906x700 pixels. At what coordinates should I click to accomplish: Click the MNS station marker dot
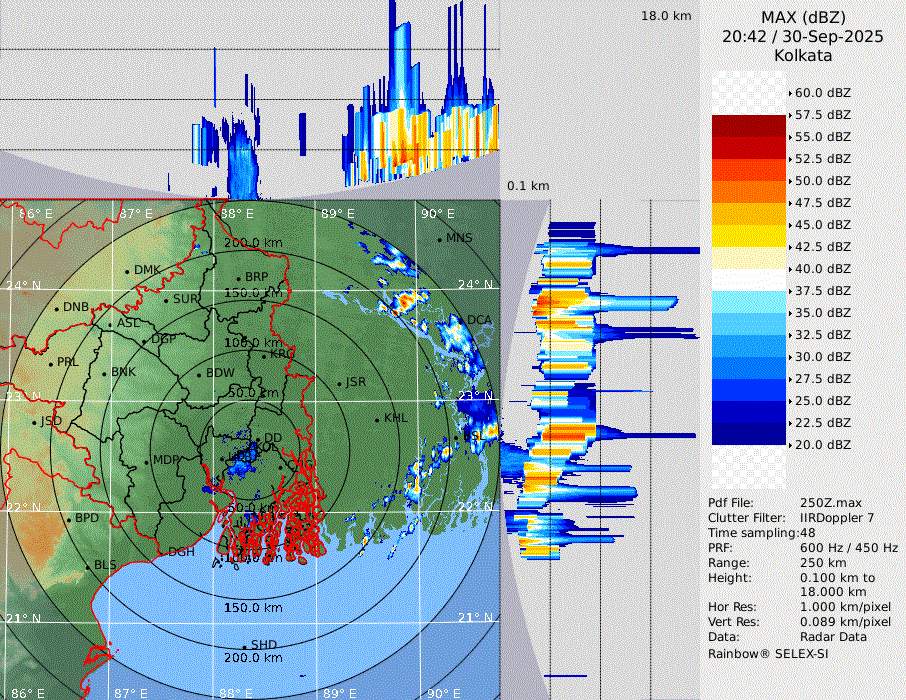point(440,239)
